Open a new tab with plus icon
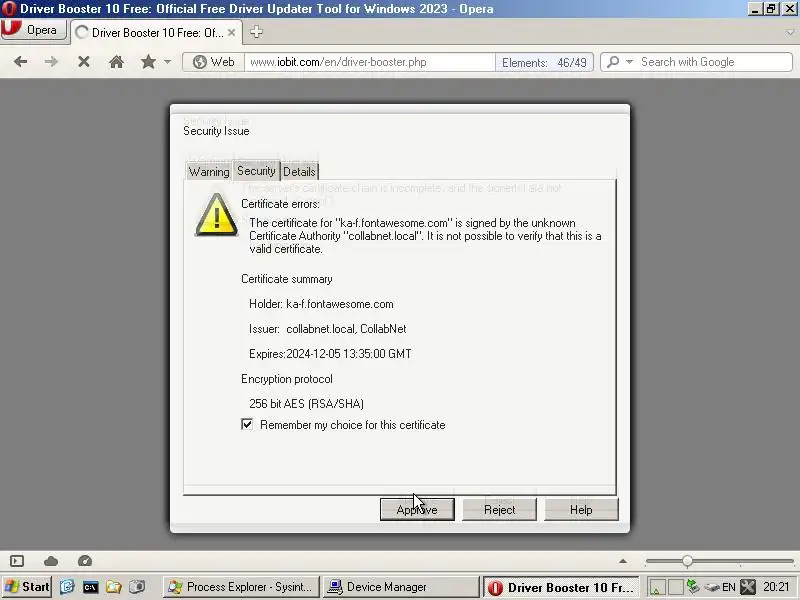The height and width of the screenshot is (600, 800). [256, 32]
